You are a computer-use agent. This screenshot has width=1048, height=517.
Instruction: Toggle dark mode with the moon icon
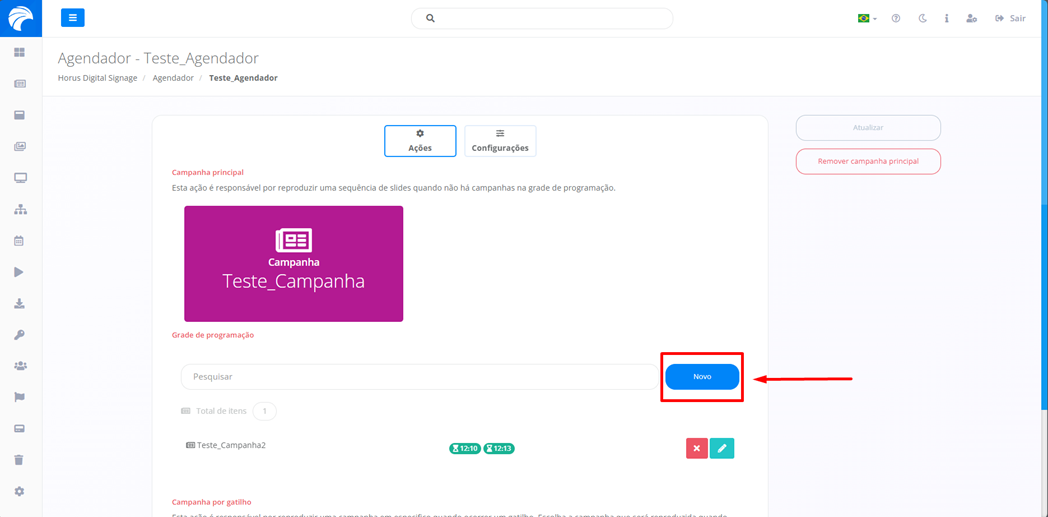pos(922,18)
